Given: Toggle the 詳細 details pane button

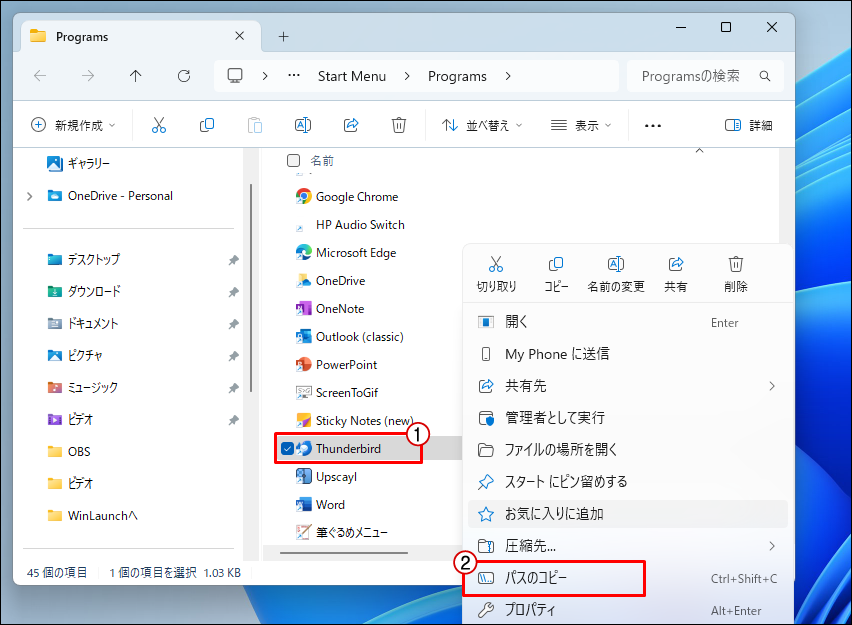Looking at the screenshot, I should [x=749, y=125].
